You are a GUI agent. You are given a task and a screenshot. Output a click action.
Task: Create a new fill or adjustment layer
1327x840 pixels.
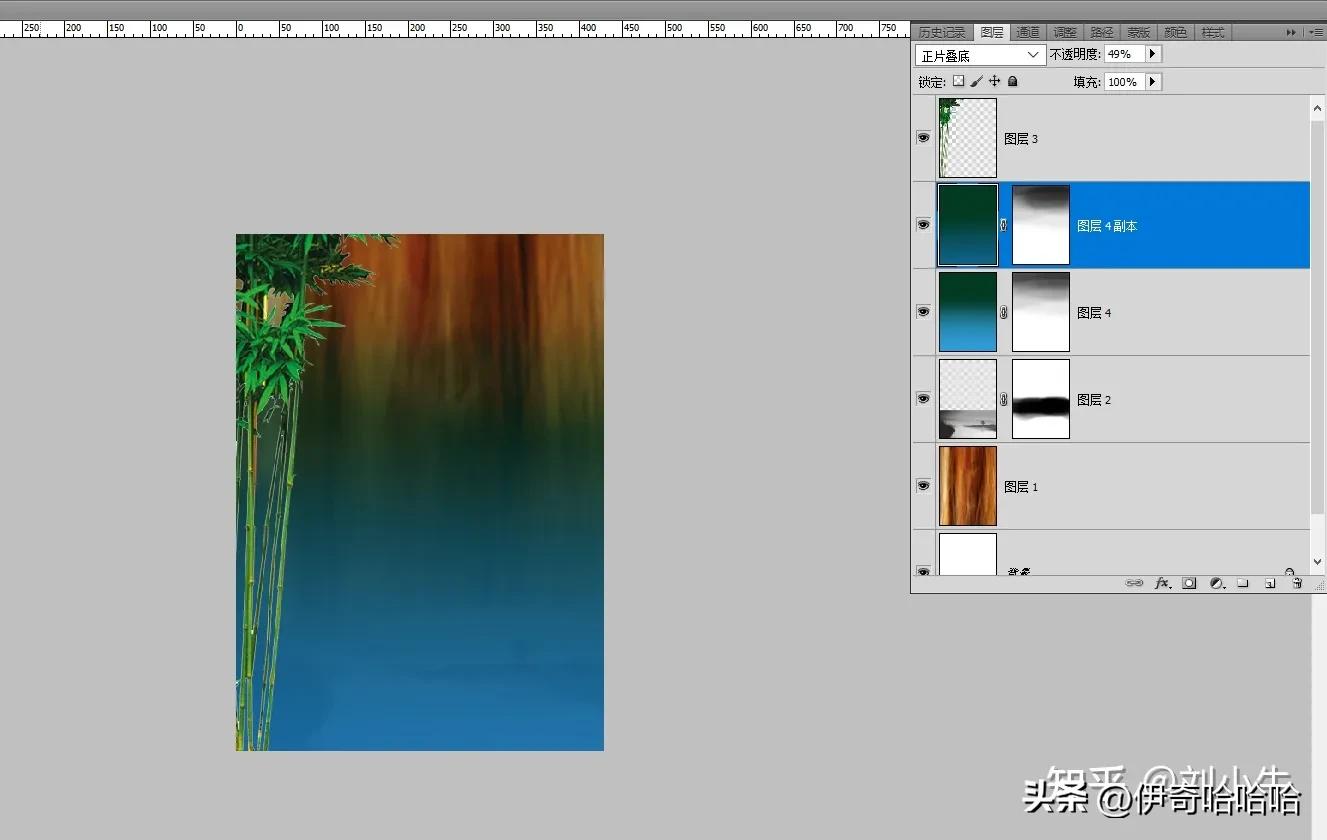[x=1217, y=583]
